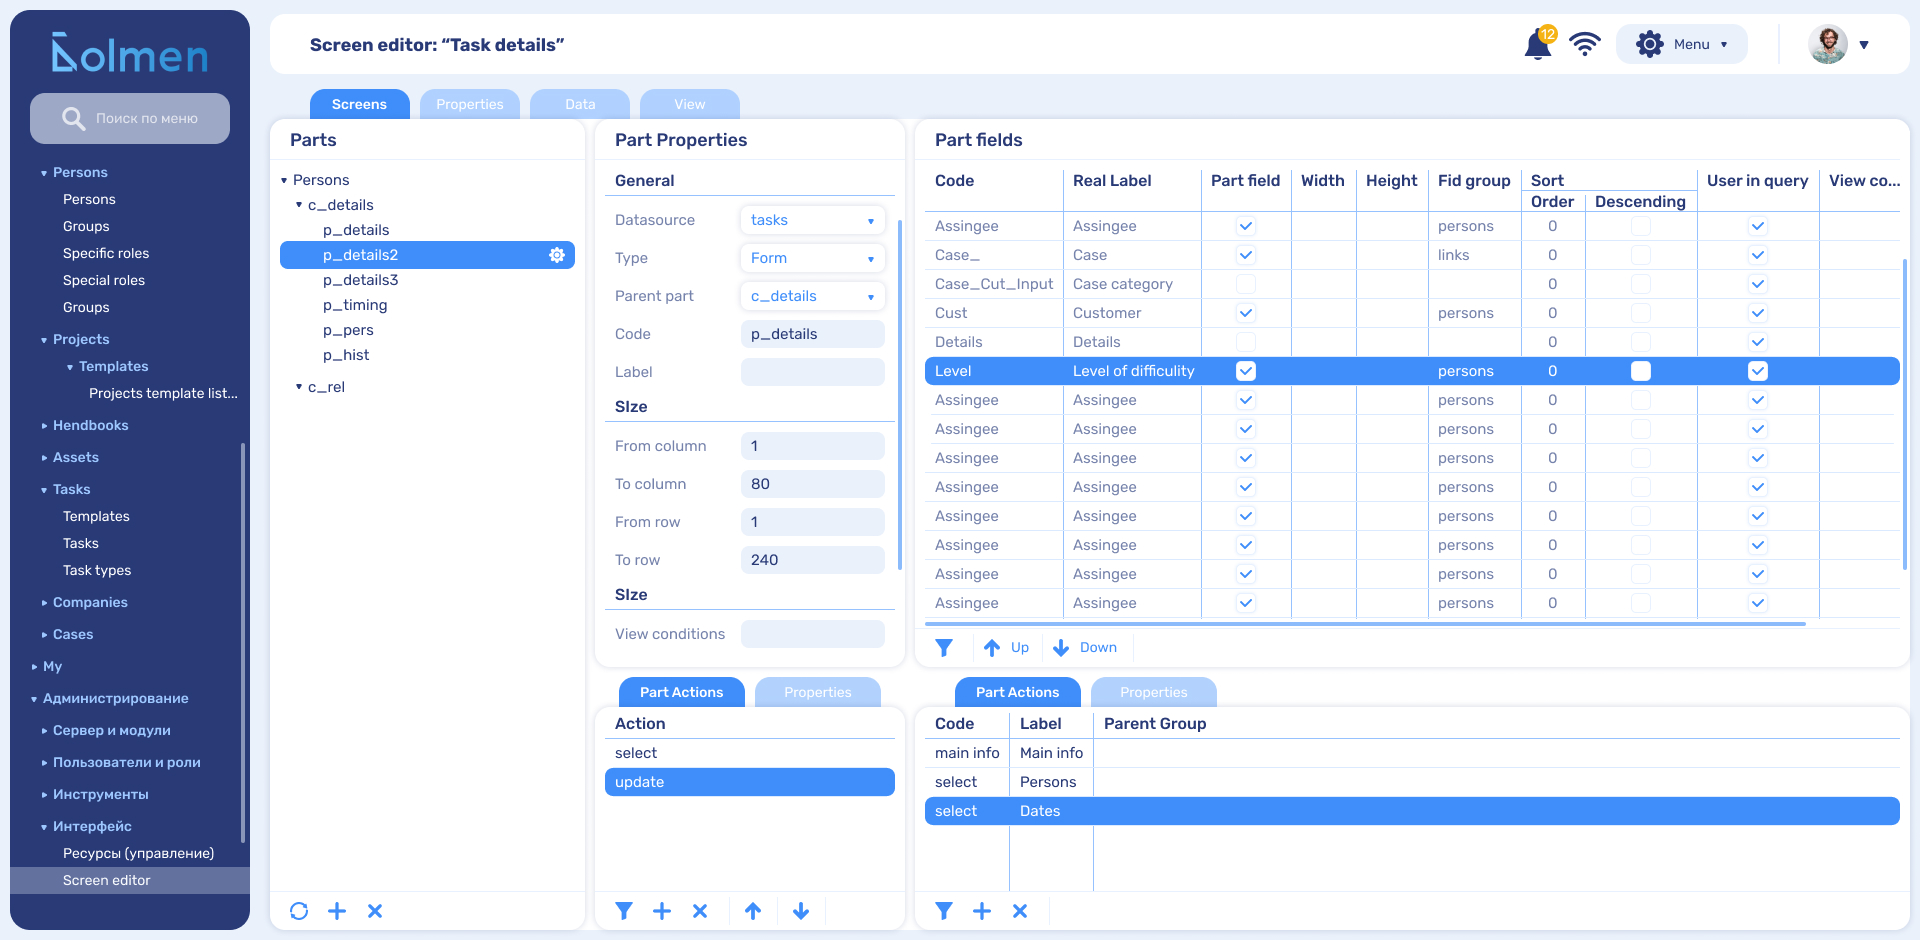Select p_timing in Parts tree

355,305
